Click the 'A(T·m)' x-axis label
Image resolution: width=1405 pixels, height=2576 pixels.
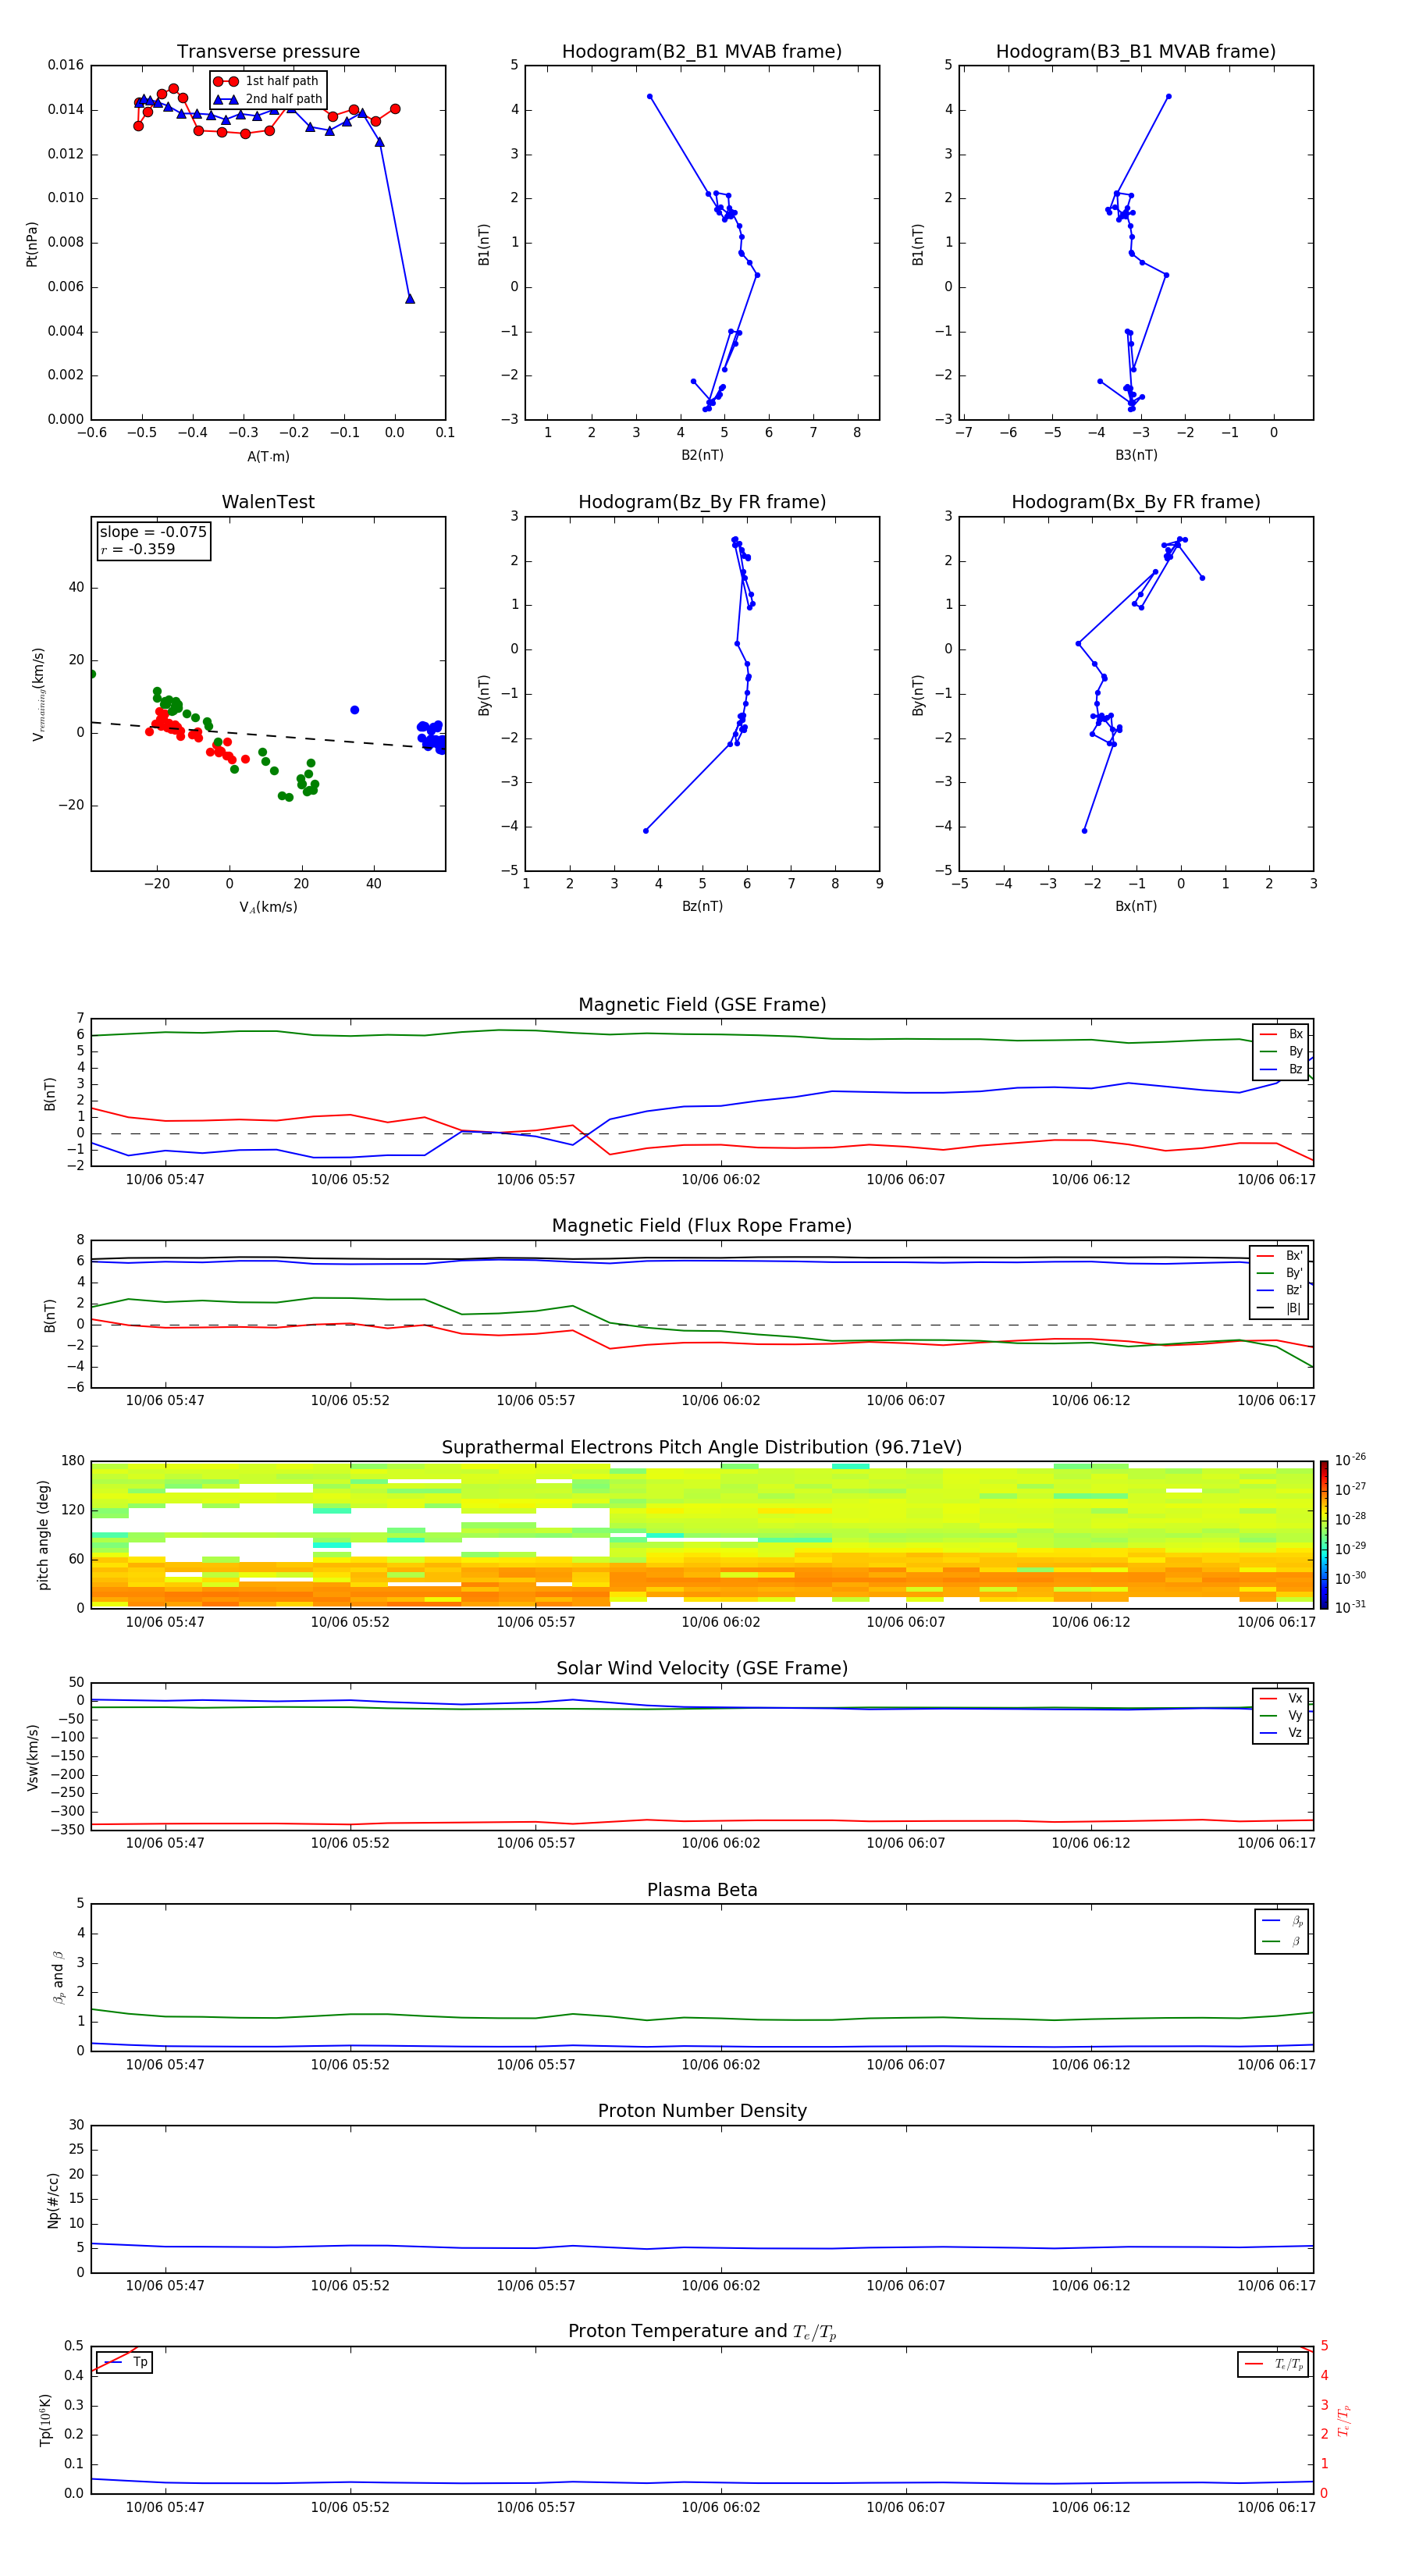pos(268,456)
